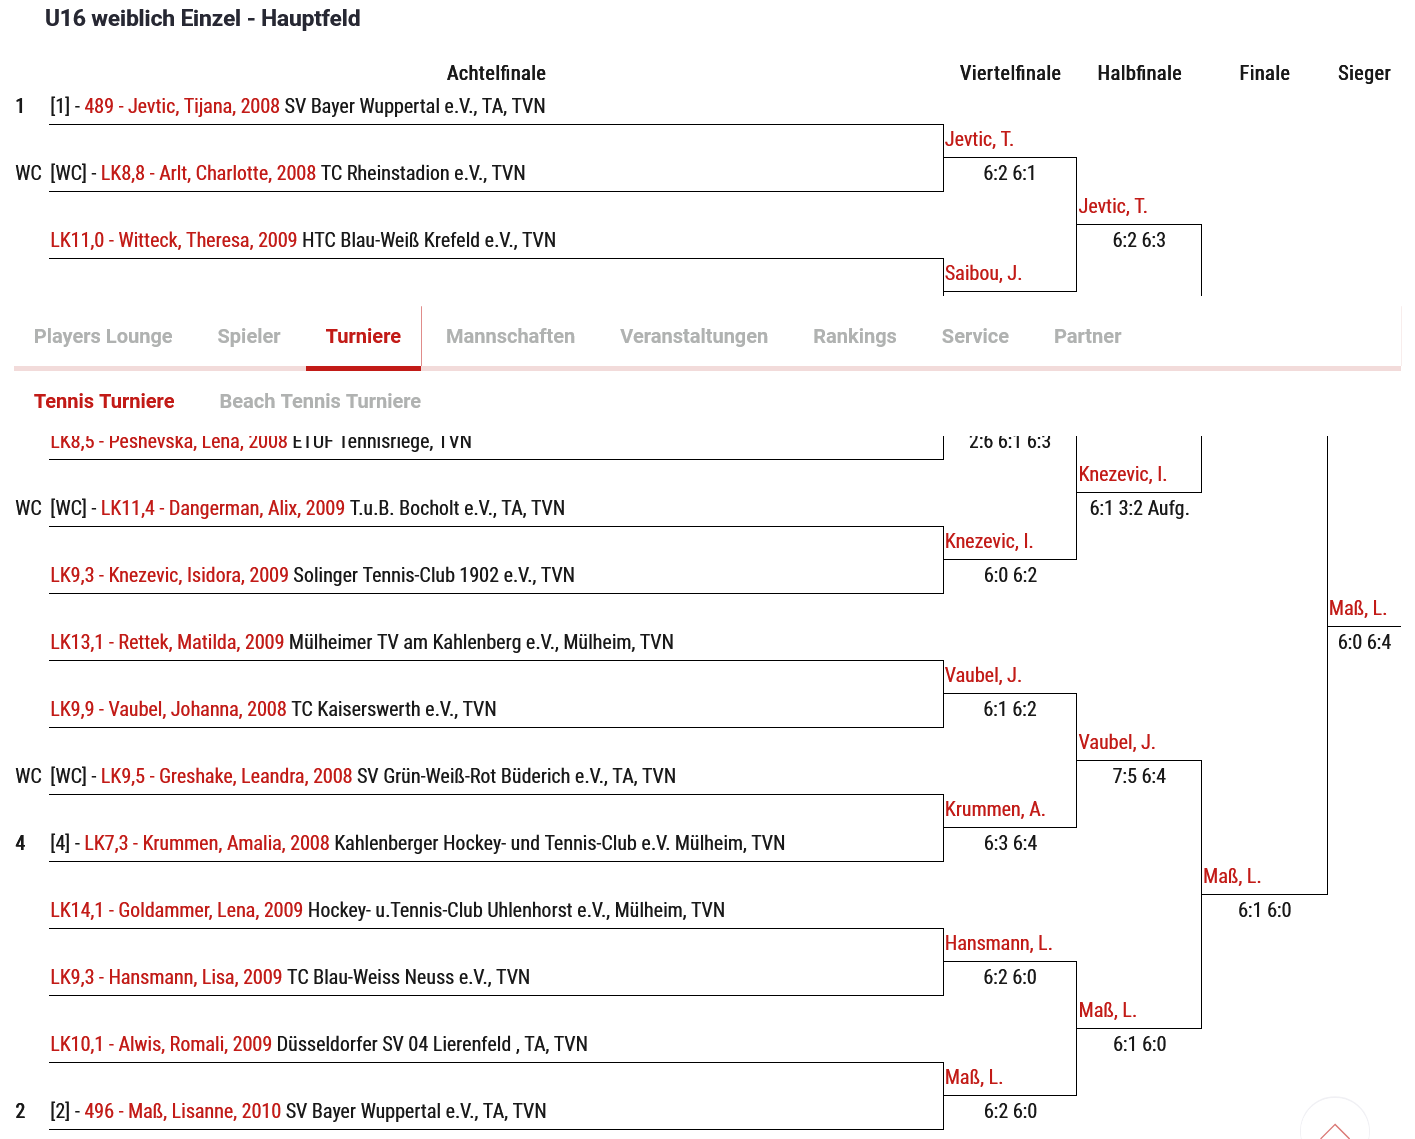This screenshot has width=1415, height=1139.
Task: Navigate to Rankings
Action: [854, 337]
